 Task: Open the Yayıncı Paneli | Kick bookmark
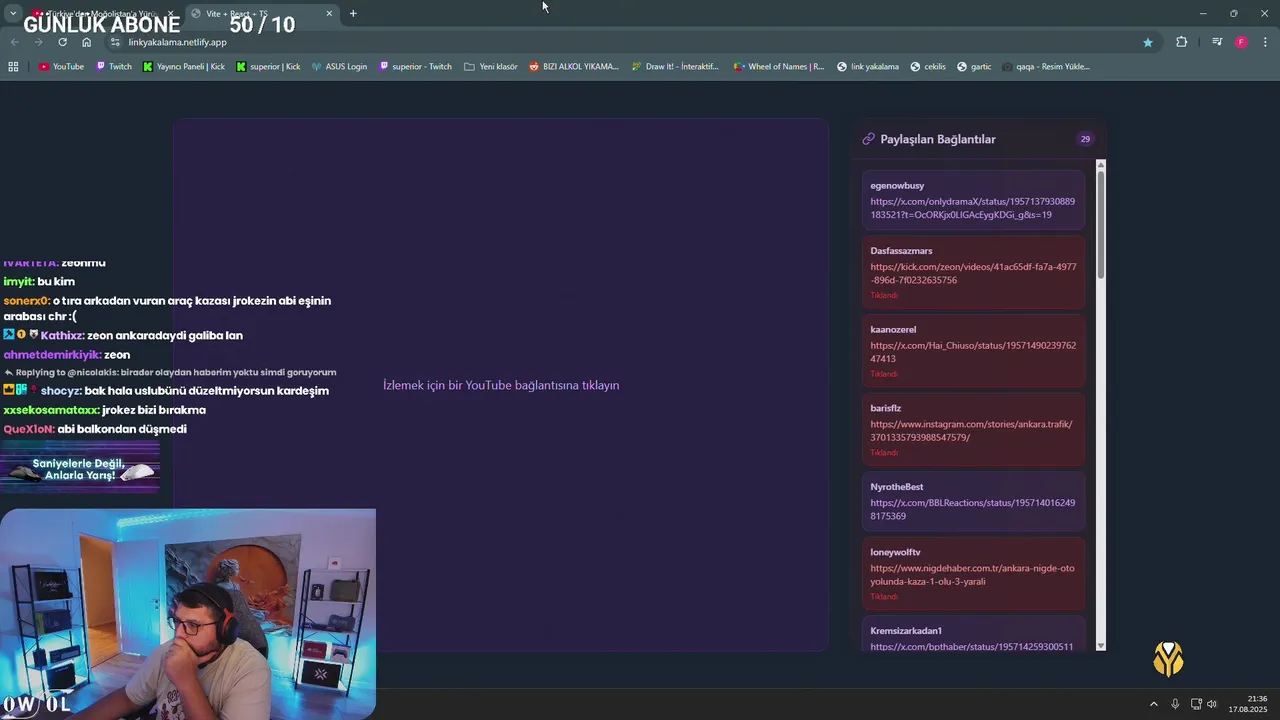click(x=184, y=67)
